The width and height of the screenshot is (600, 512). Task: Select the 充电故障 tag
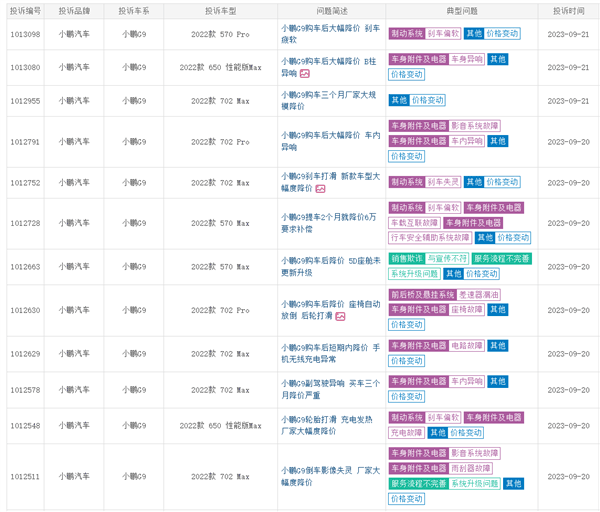click(406, 433)
